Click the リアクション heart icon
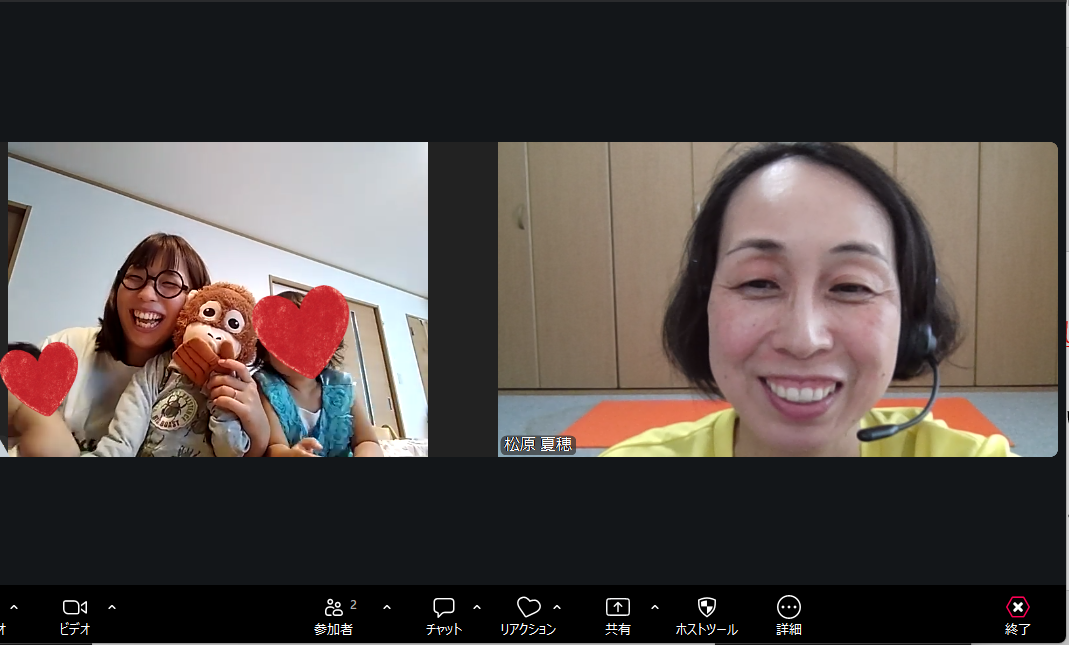This screenshot has height=645, width=1069. click(x=528, y=607)
